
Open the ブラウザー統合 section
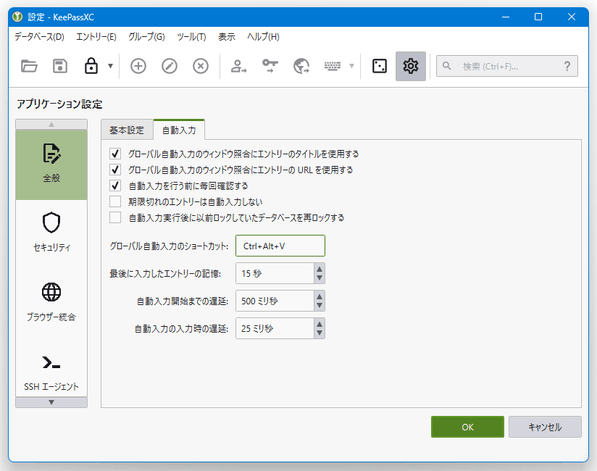tap(51, 302)
